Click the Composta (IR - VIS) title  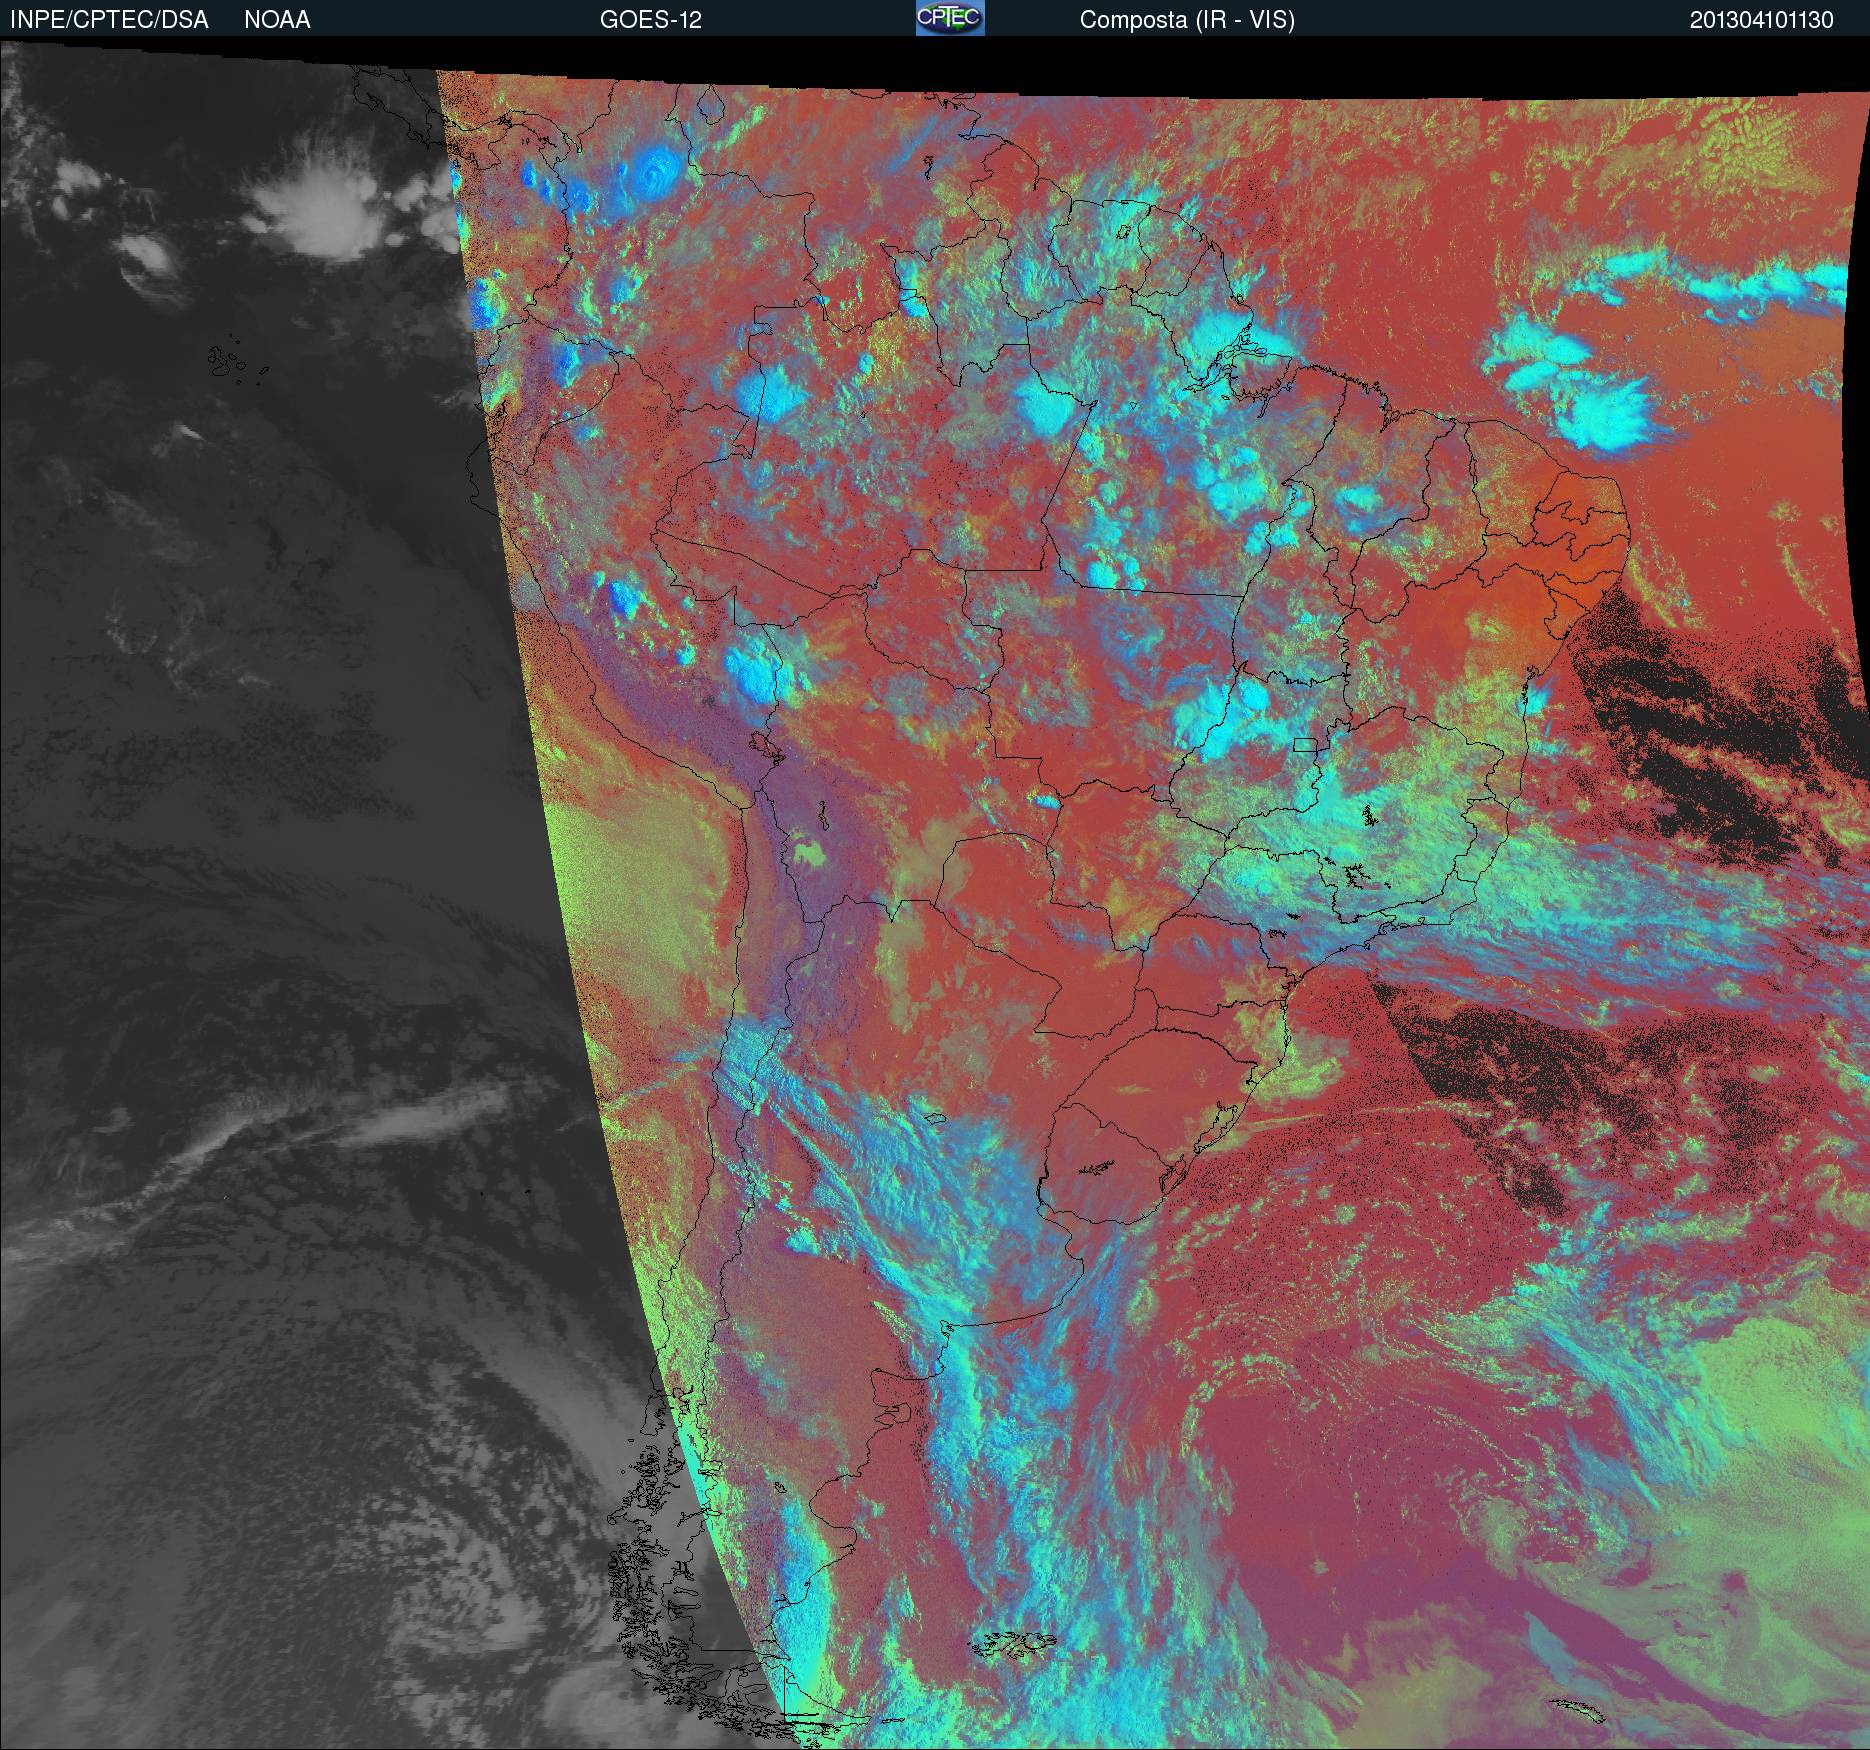coord(1187,20)
